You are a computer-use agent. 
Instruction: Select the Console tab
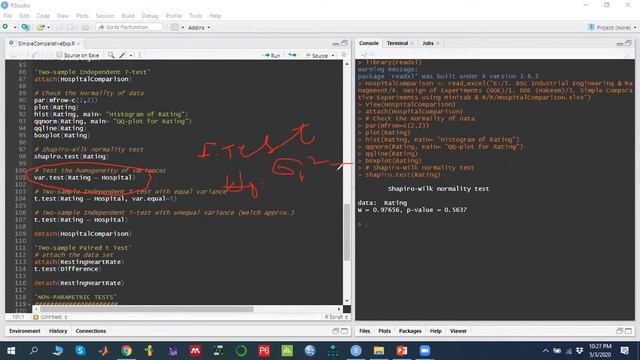(369, 43)
